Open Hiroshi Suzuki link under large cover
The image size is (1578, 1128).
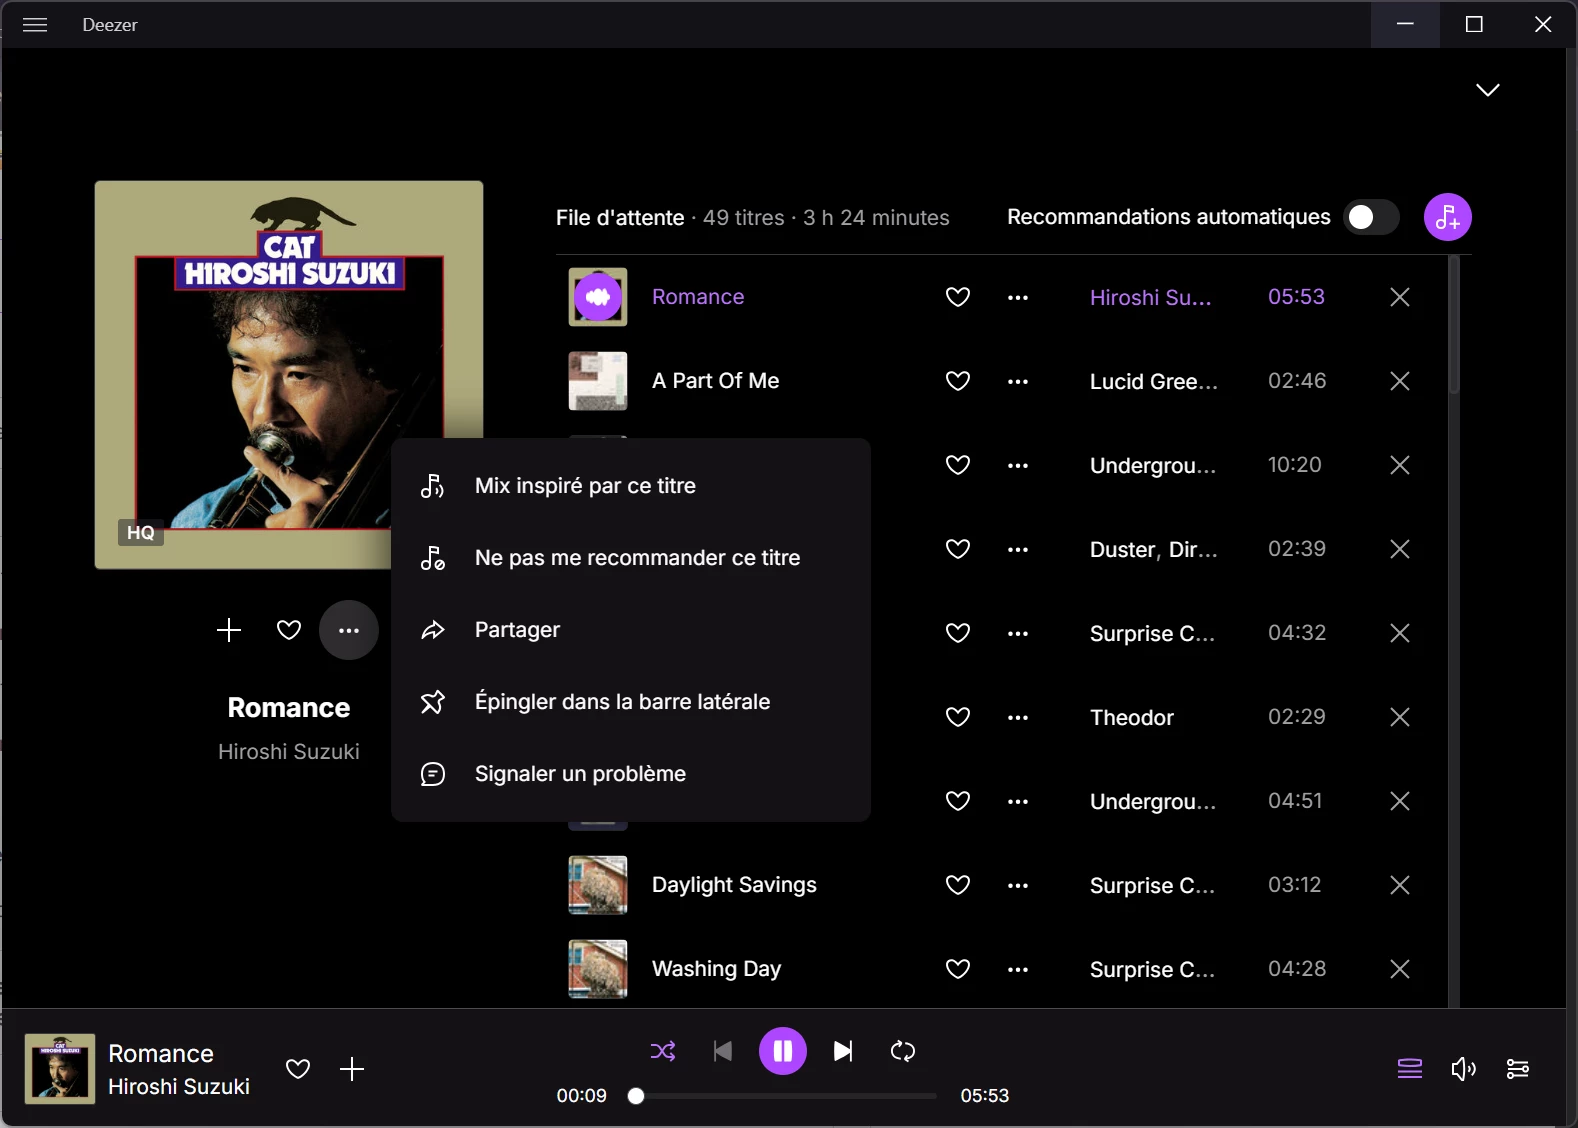pos(289,752)
